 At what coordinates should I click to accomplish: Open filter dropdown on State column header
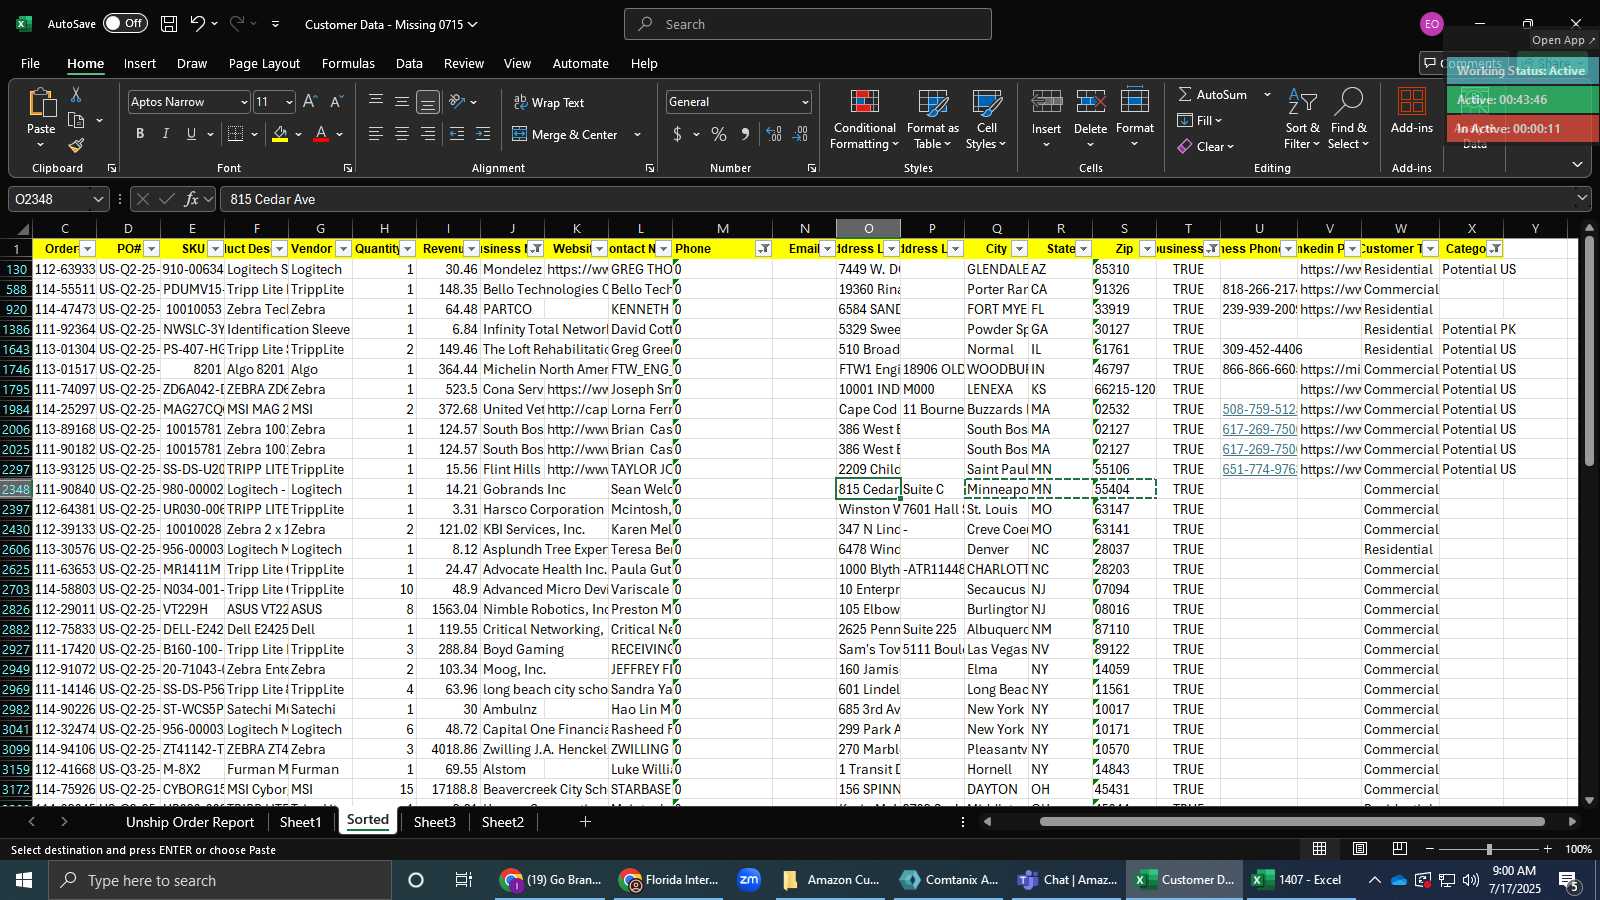tap(1083, 249)
